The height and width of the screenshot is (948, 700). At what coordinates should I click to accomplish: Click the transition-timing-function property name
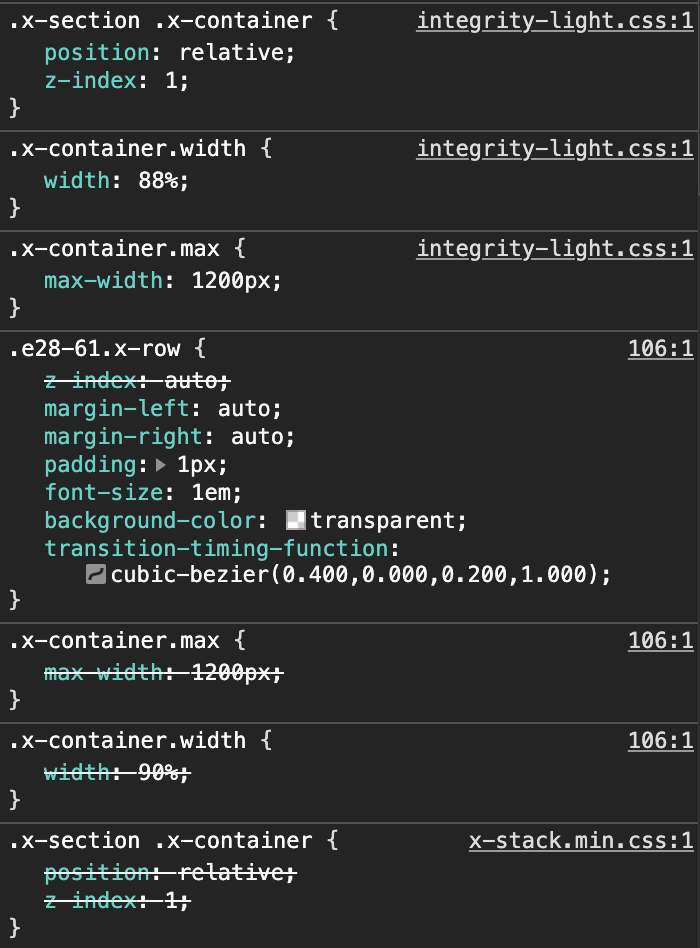tap(215, 548)
